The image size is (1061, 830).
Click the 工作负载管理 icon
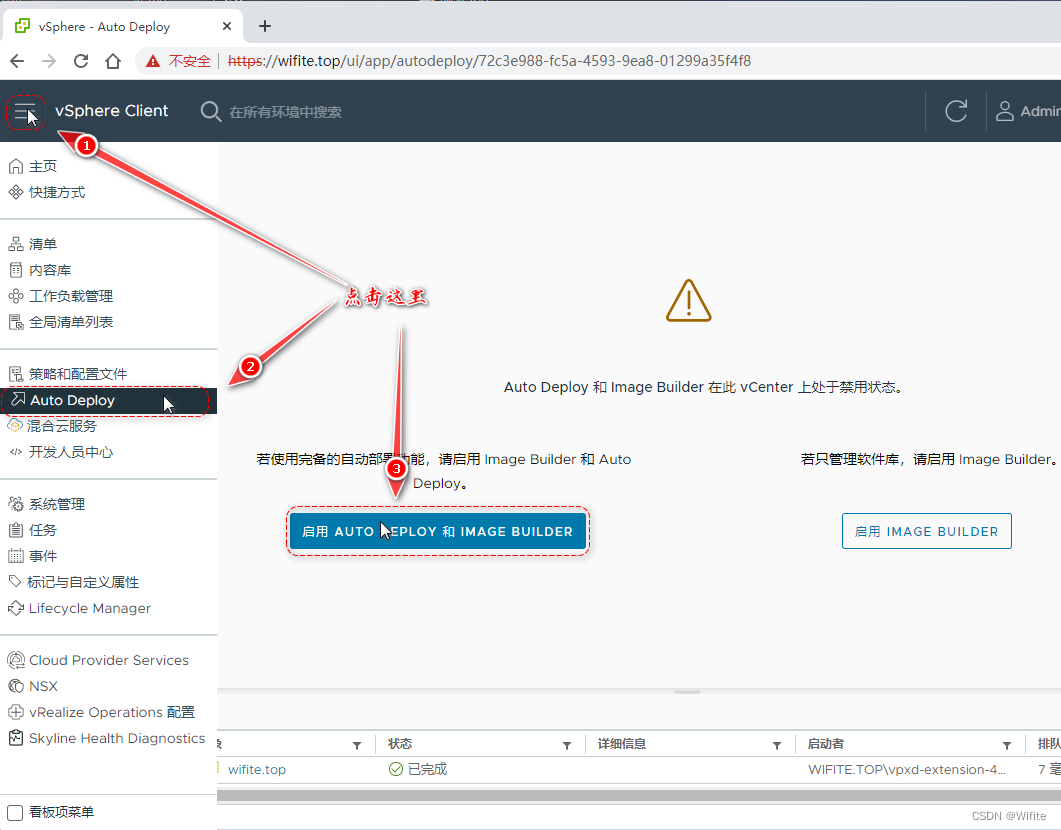[16, 296]
